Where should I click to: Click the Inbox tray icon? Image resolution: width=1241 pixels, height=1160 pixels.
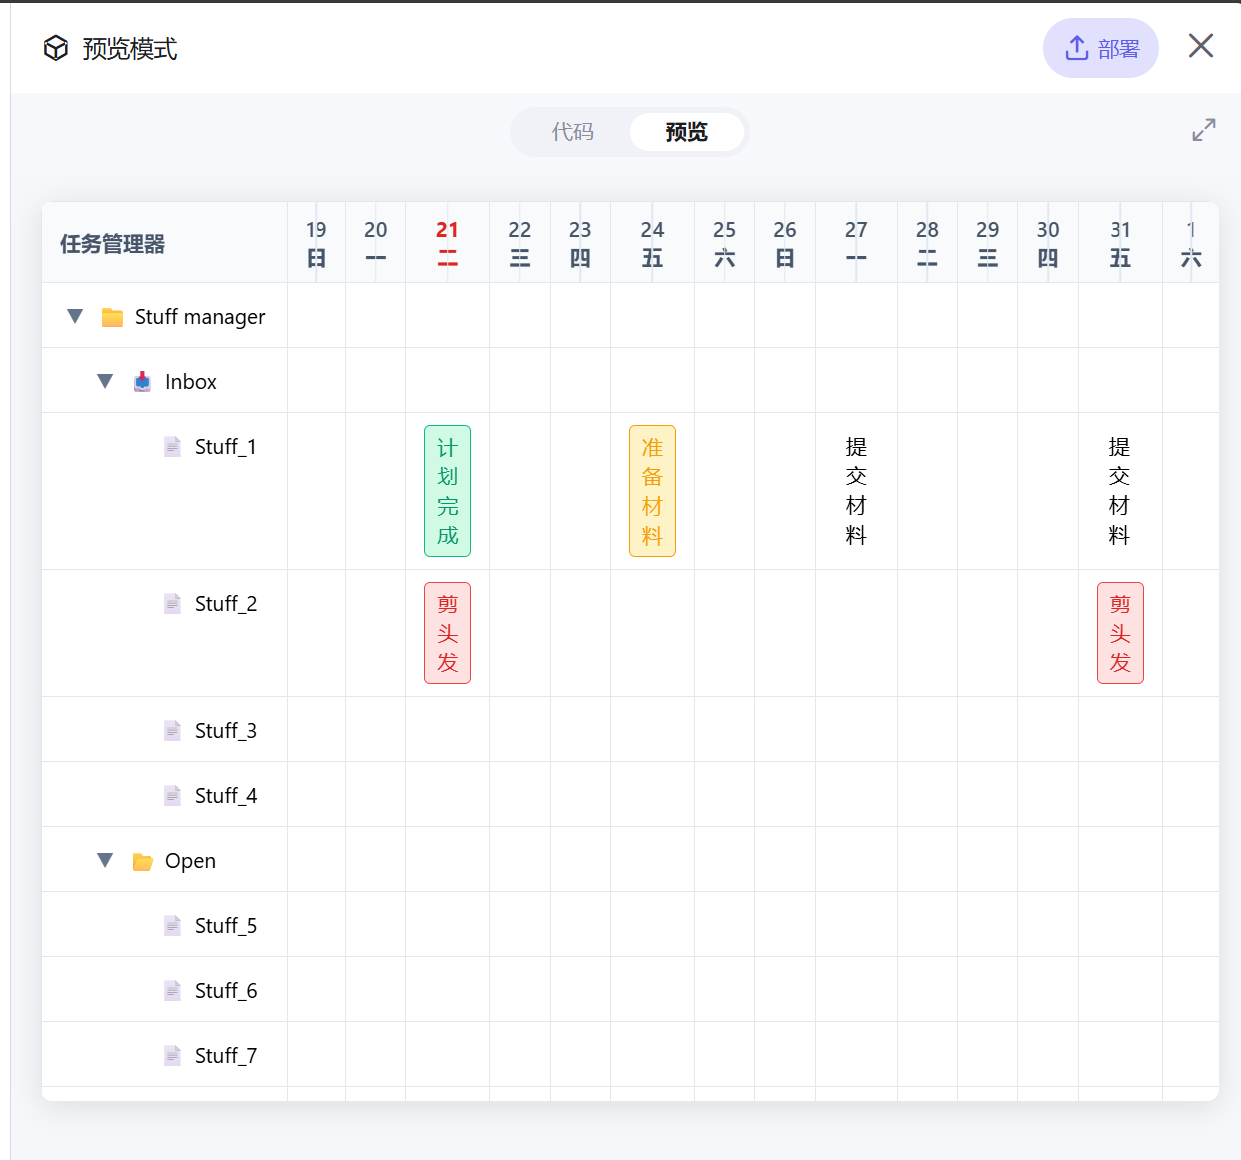click(x=142, y=381)
